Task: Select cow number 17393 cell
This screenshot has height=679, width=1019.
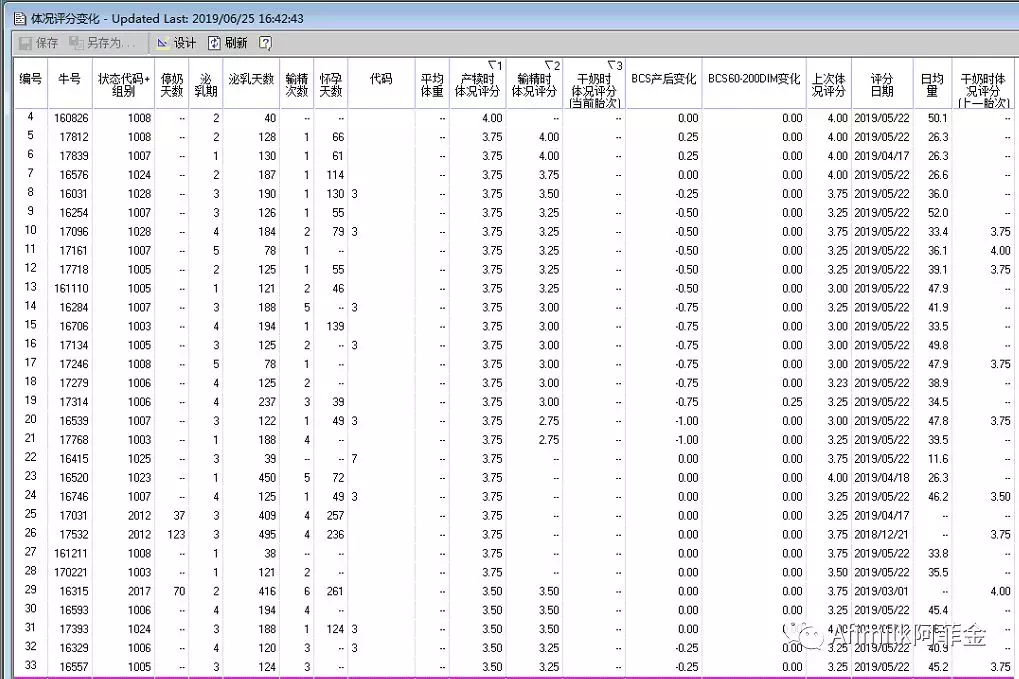Action: click(x=74, y=629)
